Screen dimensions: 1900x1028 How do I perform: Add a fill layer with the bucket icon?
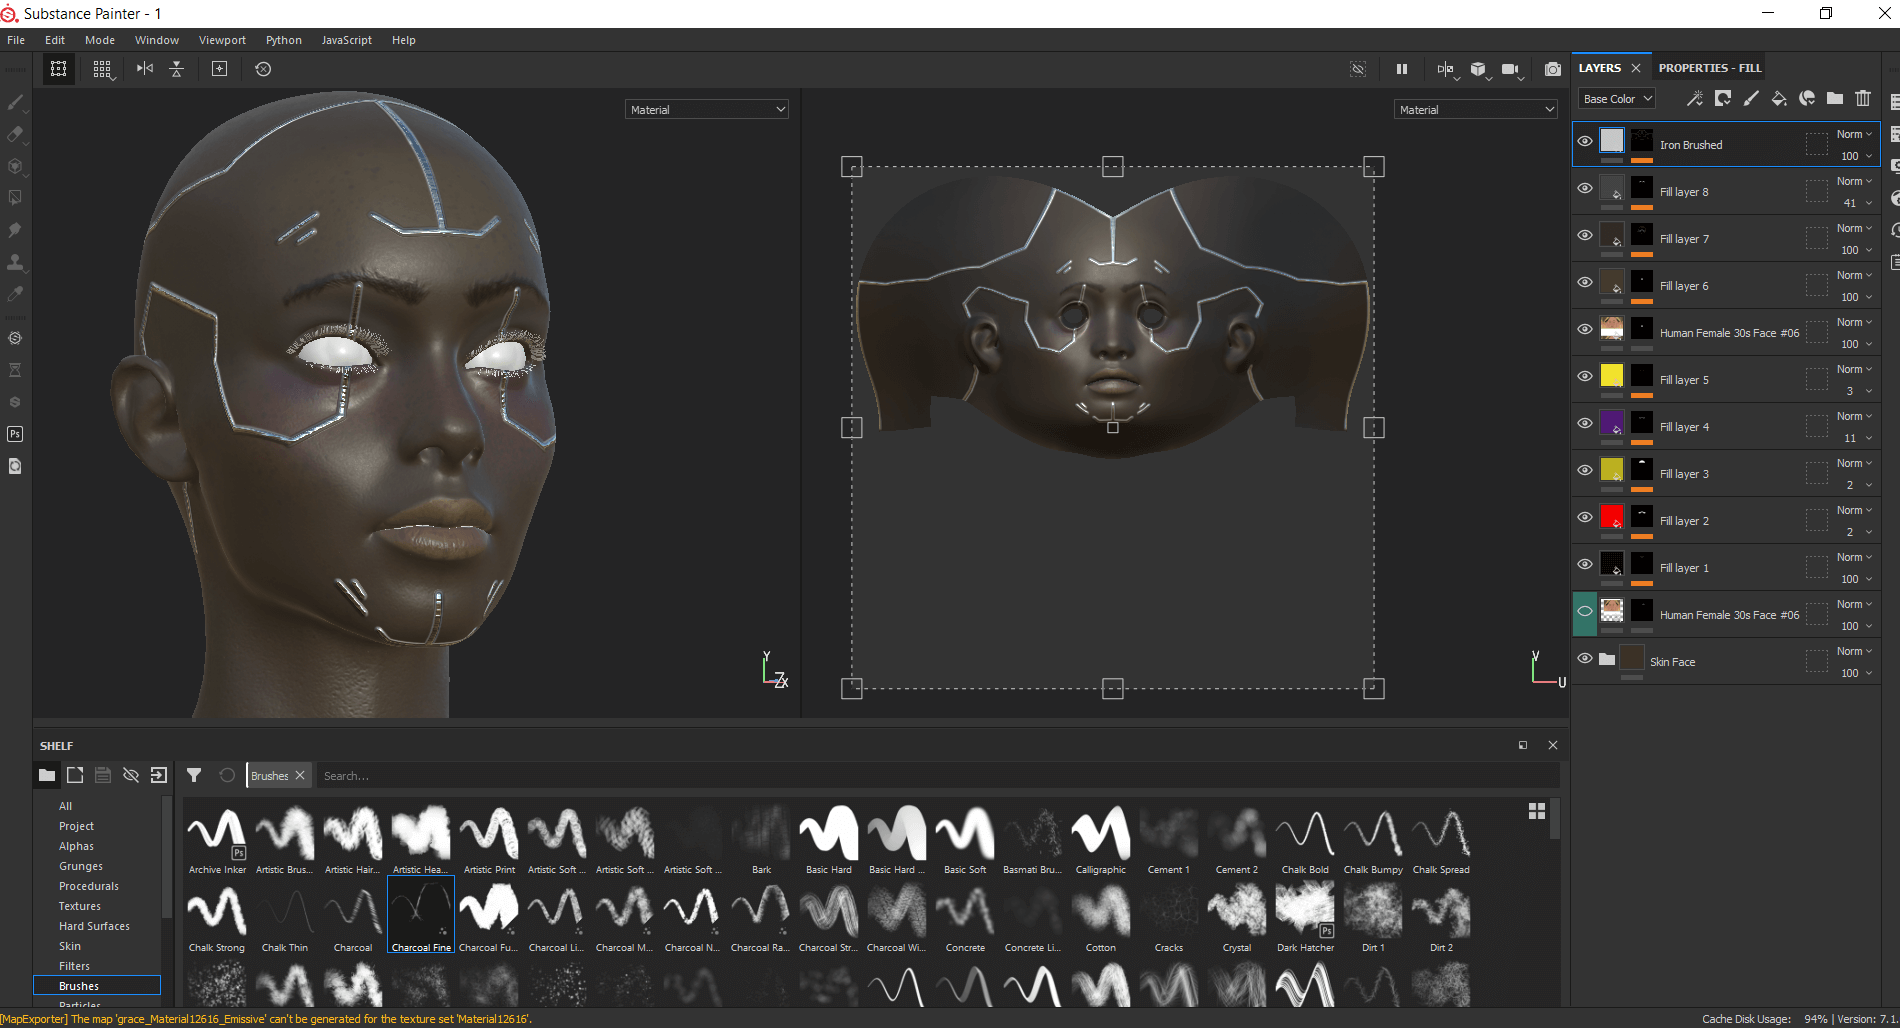(1779, 98)
